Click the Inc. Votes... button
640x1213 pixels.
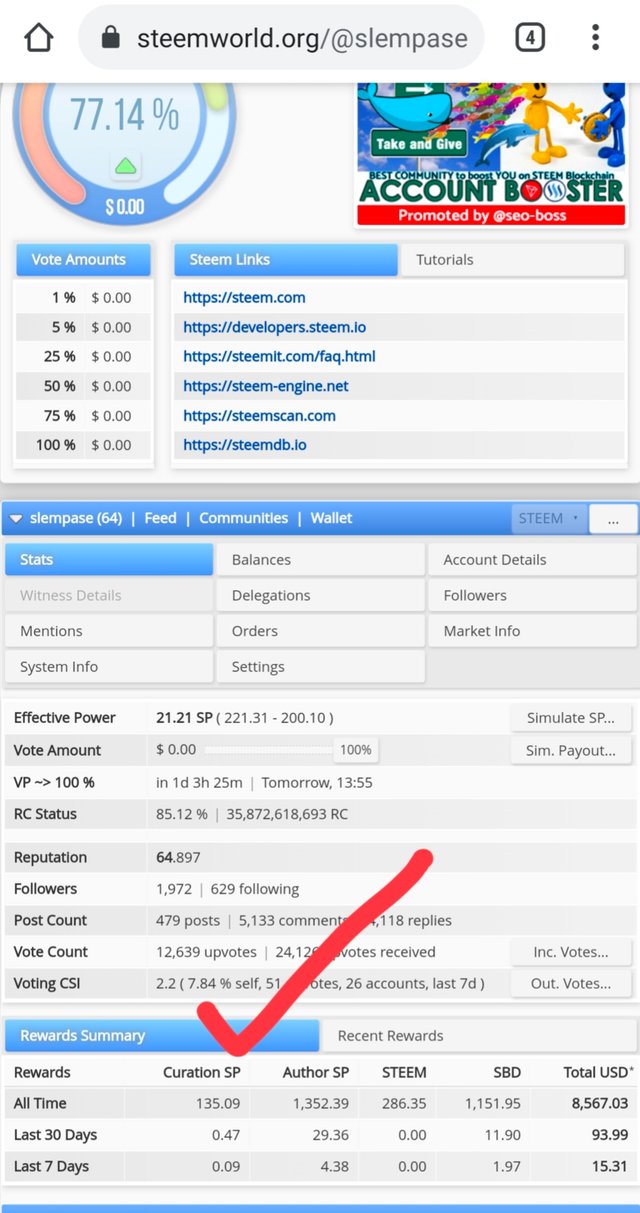(x=571, y=952)
